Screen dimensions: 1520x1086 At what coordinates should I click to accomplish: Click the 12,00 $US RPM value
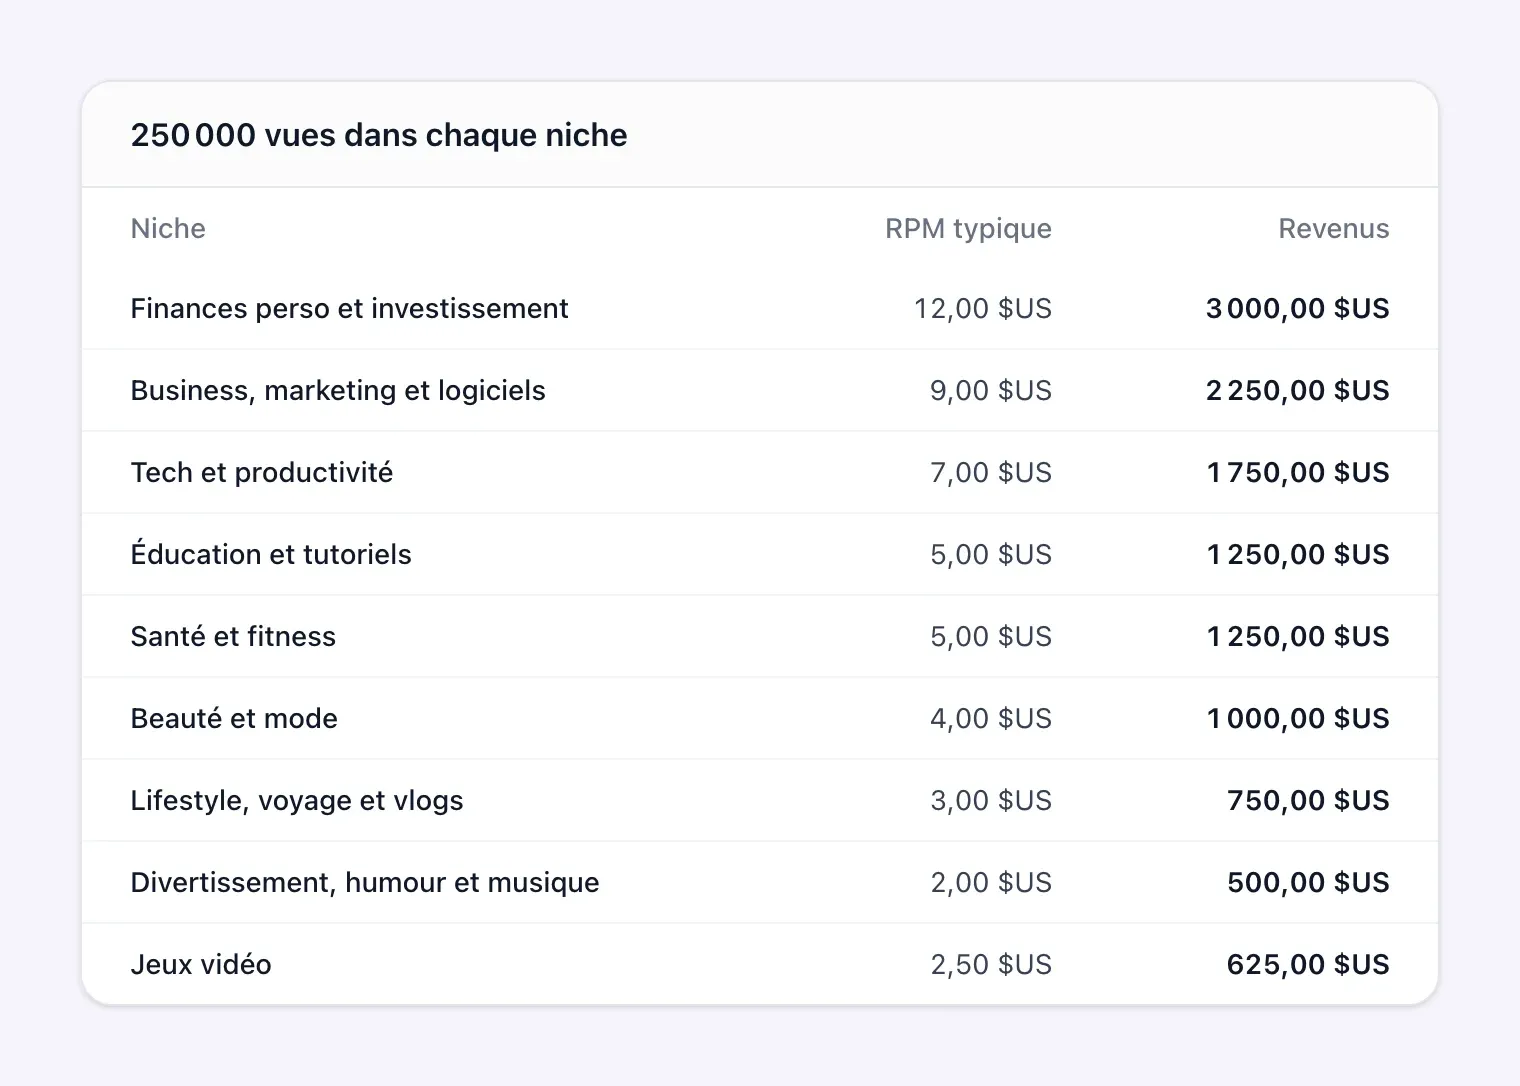pyautogui.click(x=983, y=308)
